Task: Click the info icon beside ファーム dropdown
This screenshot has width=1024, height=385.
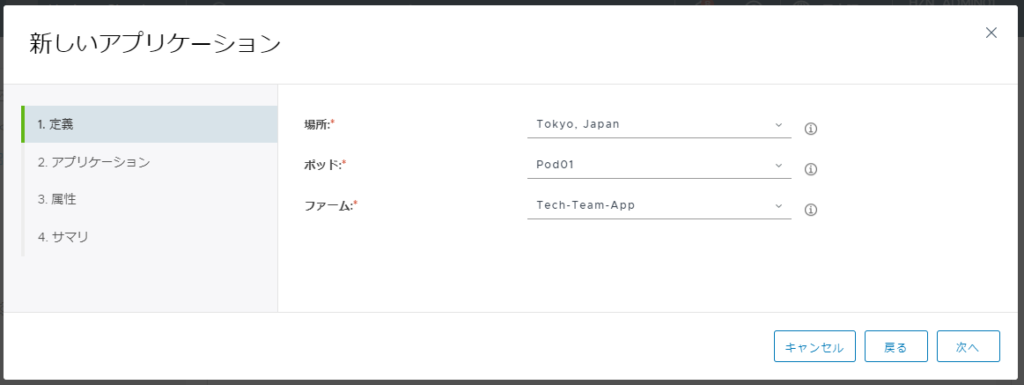Action: click(811, 210)
